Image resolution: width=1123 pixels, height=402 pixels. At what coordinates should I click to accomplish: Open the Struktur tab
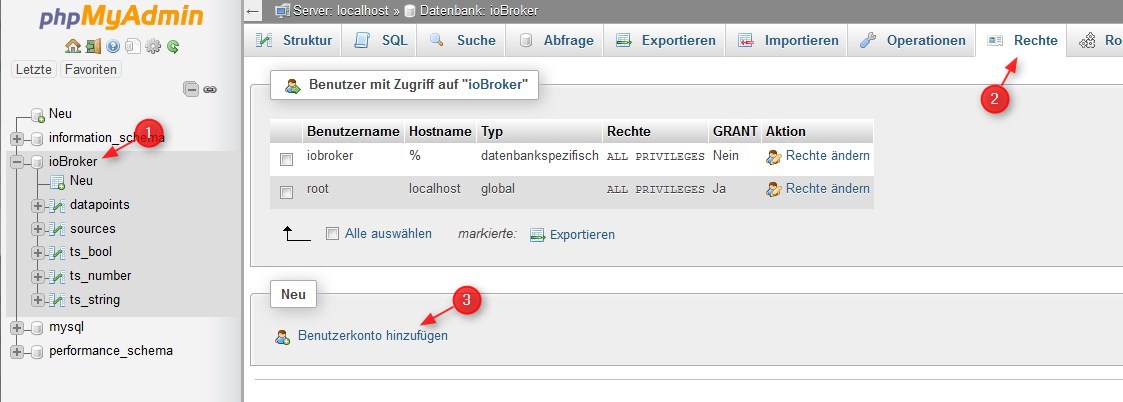tap(294, 41)
